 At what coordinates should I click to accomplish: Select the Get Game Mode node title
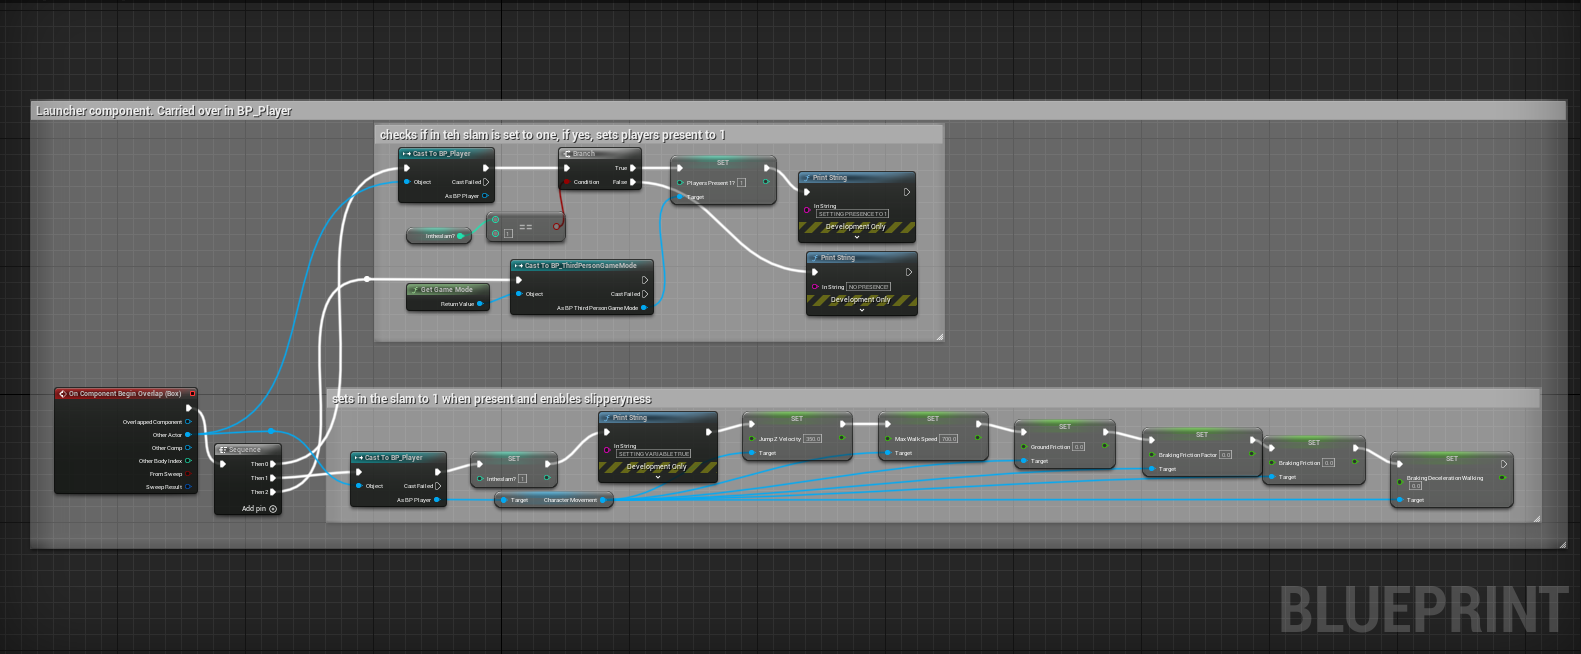446,290
